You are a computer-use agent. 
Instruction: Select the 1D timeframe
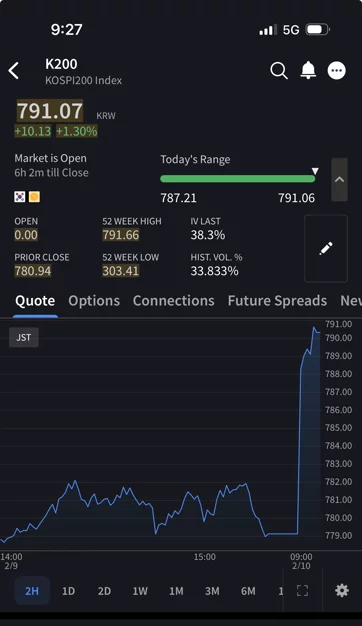68,591
